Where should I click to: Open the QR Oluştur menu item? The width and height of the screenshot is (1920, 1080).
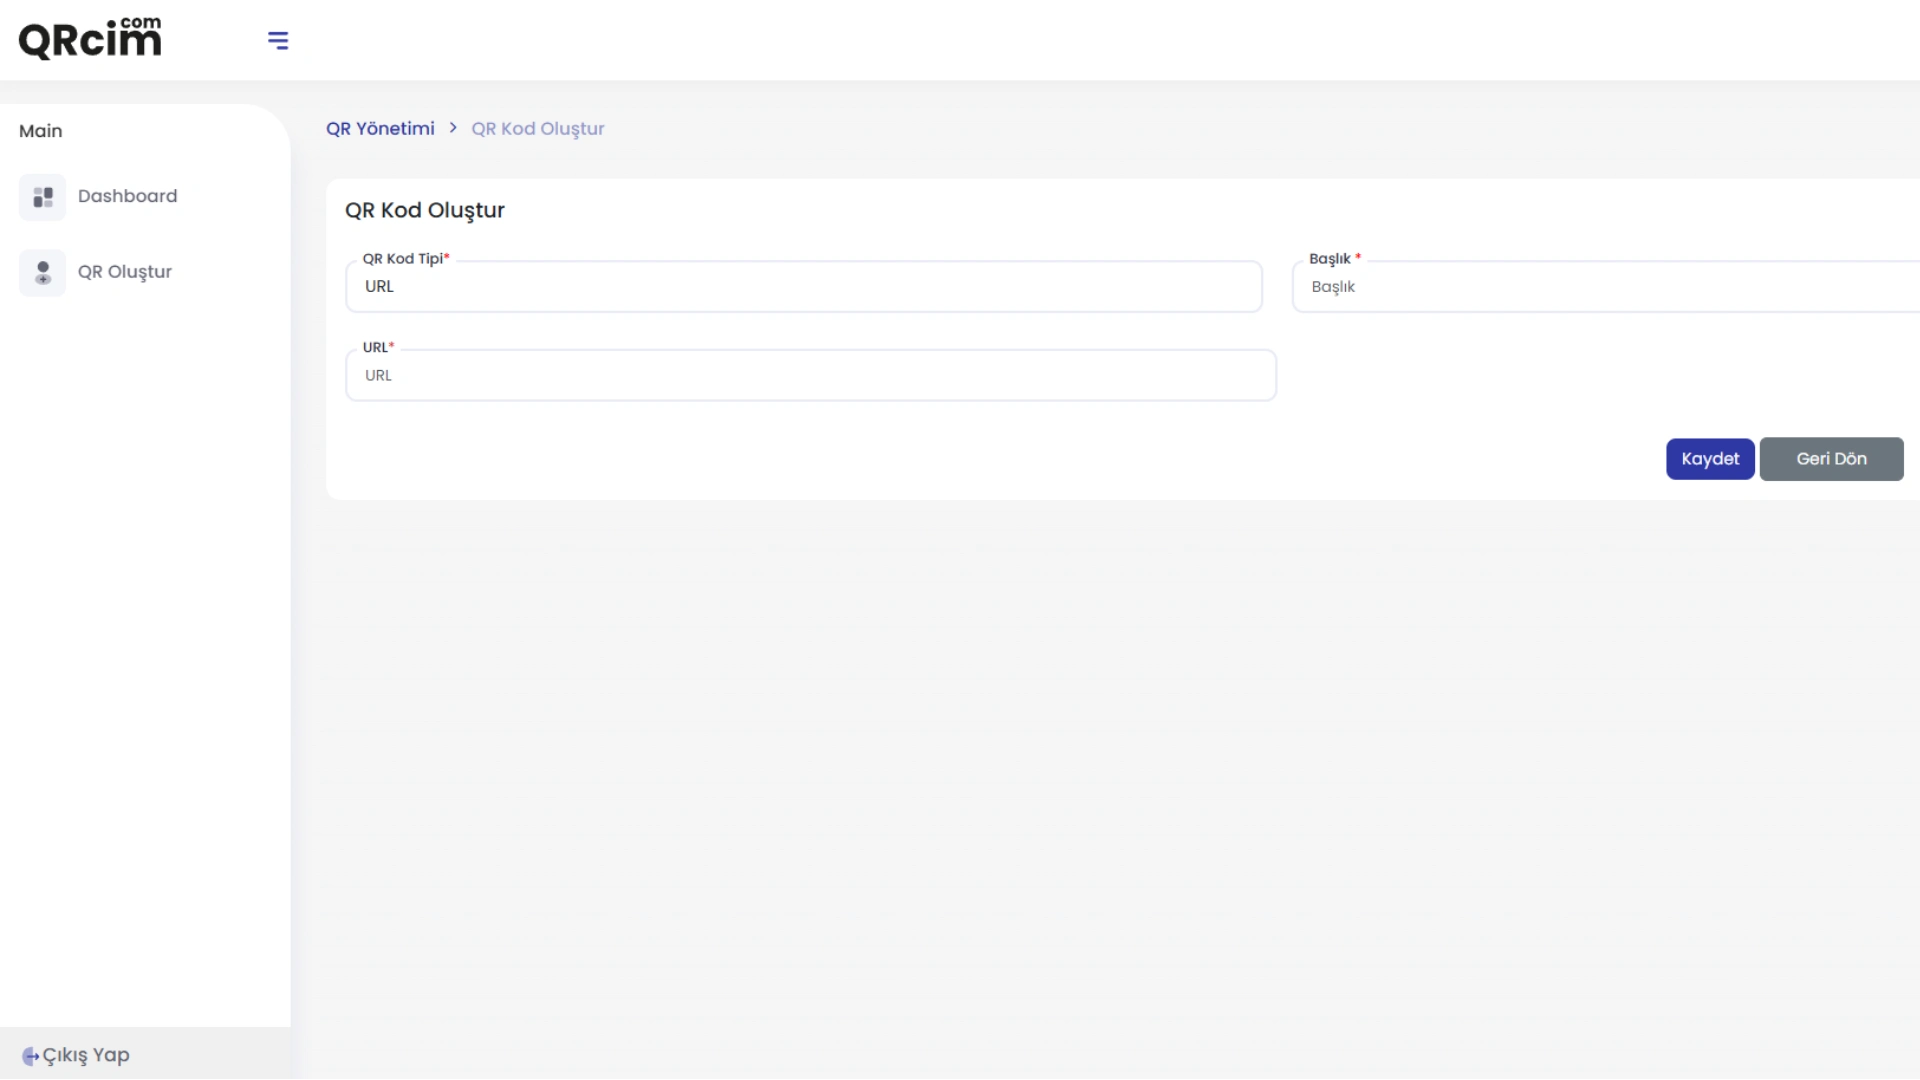(125, 272)
